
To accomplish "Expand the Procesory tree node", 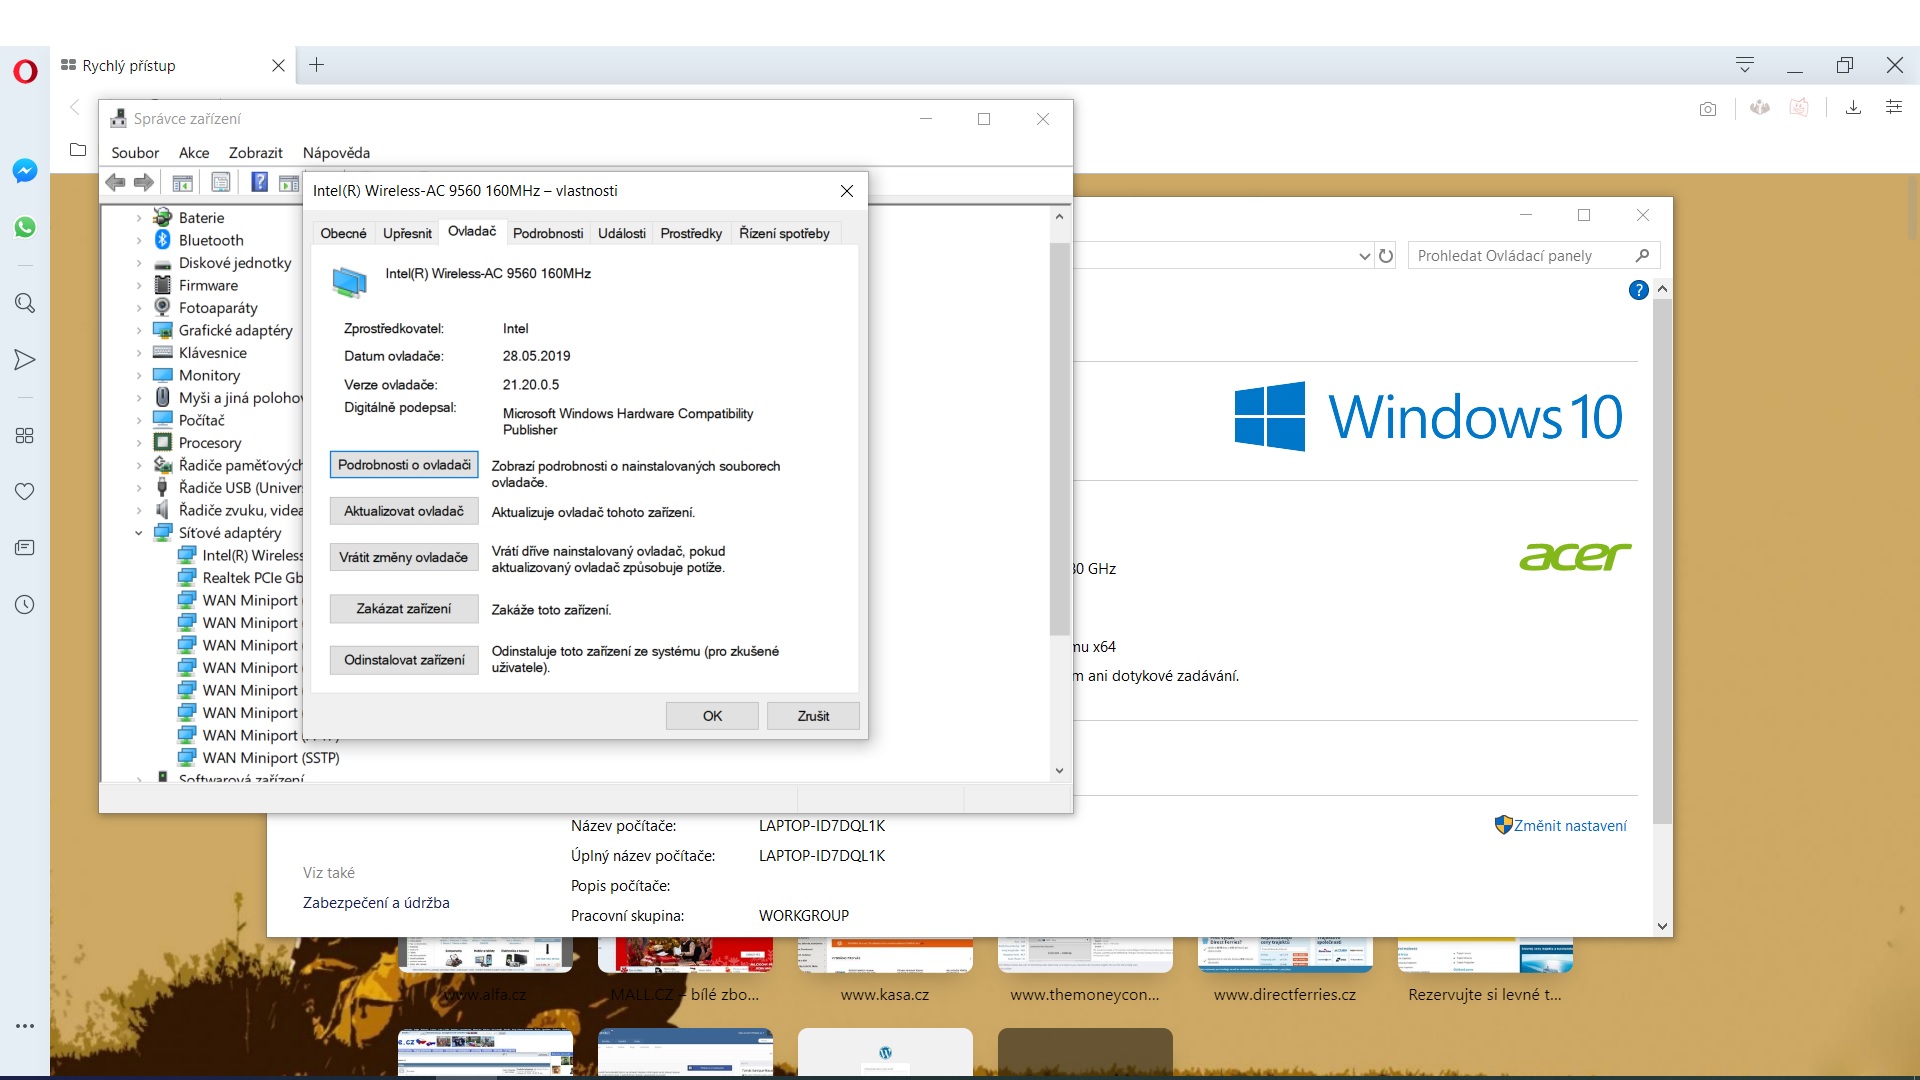I will [139, 443].
